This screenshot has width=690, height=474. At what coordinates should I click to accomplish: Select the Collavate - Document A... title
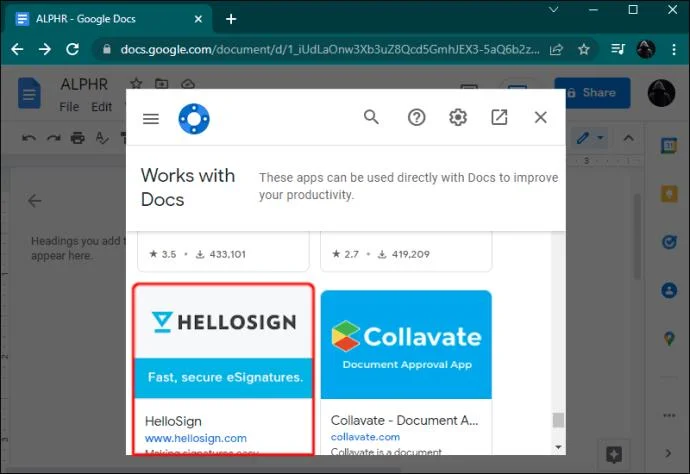(404, 420)
